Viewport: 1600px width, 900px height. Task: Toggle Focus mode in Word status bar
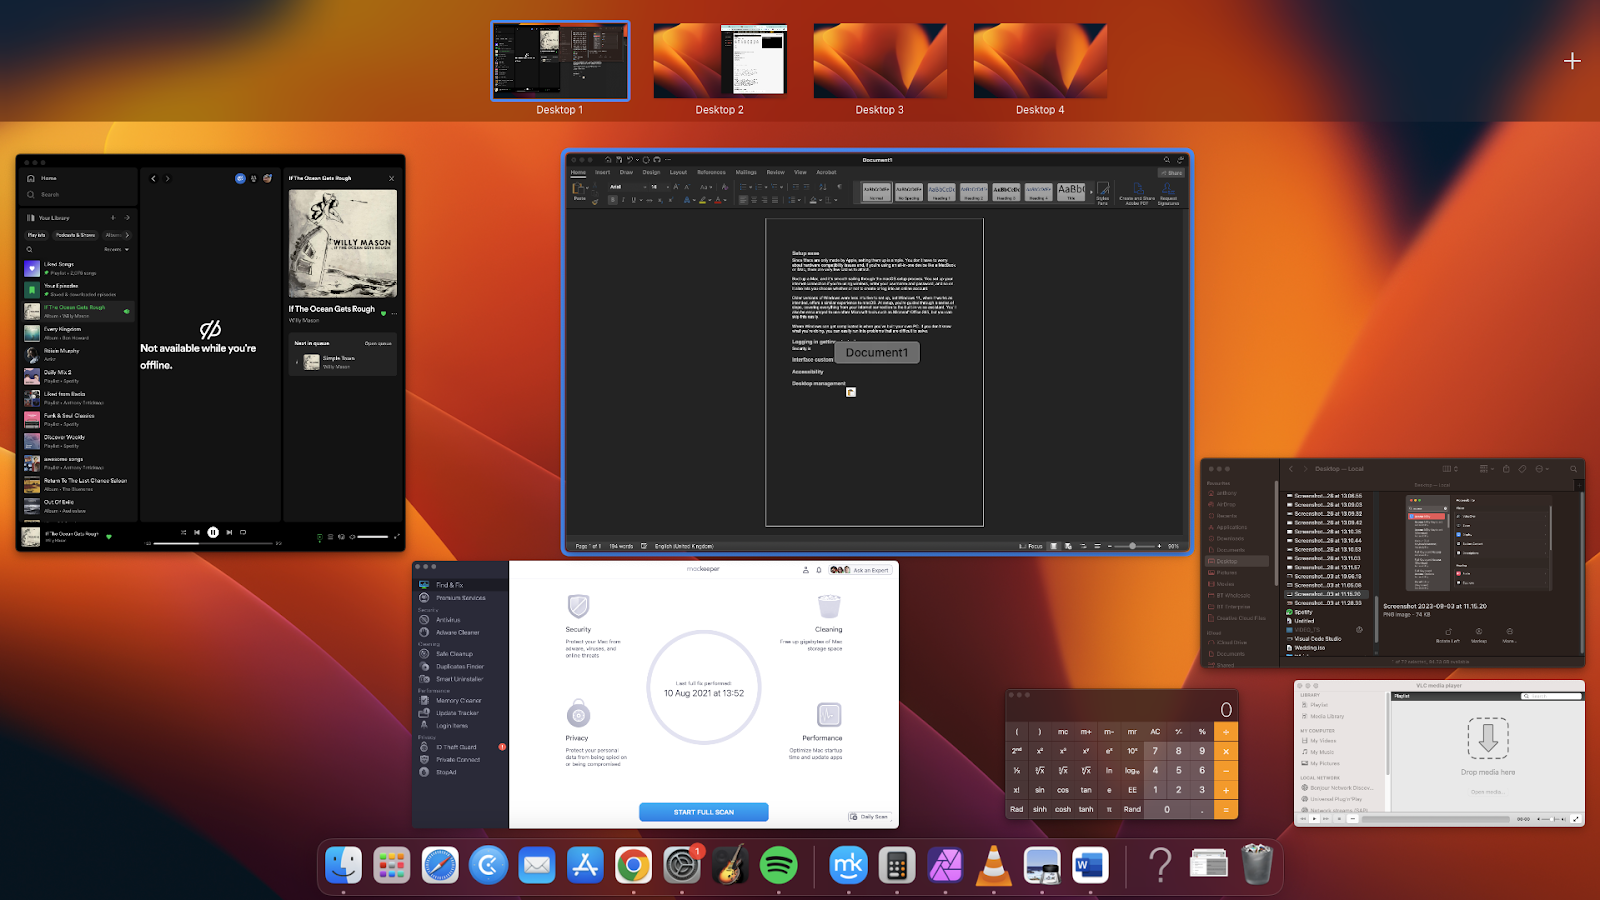[x=1031, y=546]
